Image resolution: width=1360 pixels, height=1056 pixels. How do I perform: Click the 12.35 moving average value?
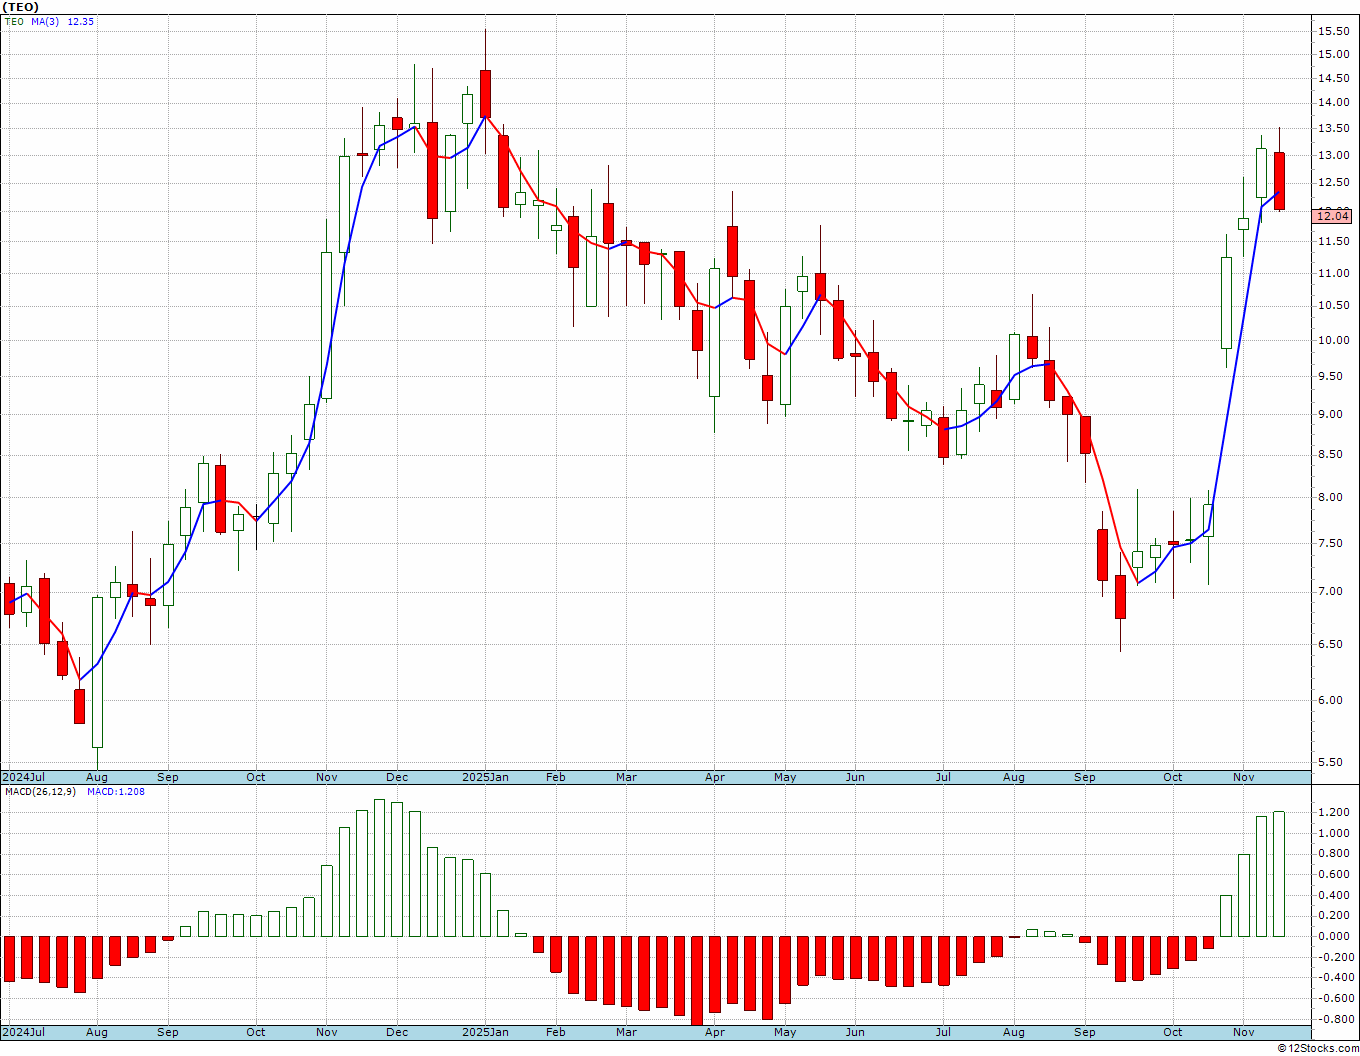point(81,21)
